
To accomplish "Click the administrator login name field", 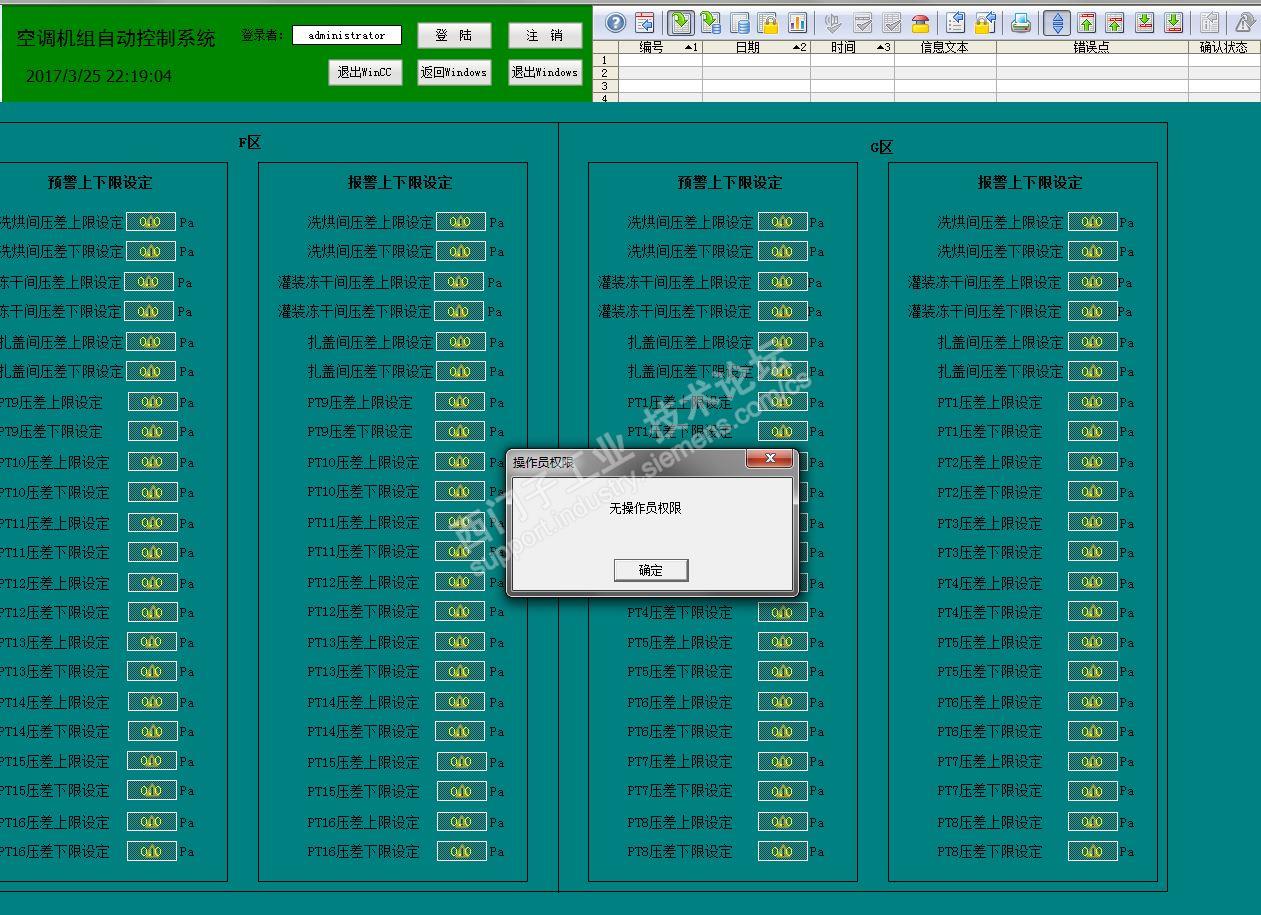I will click(x=347, y=36).
